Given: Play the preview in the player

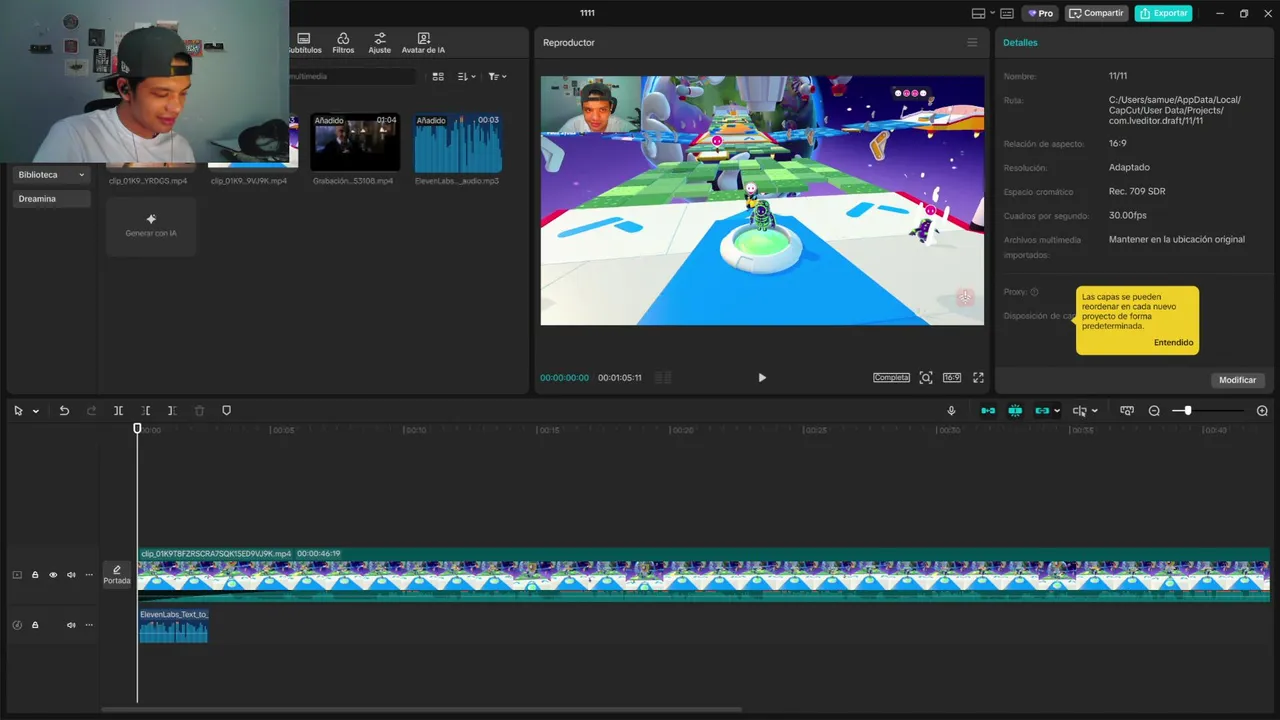Looking at the screenshot, I should (762, 378).
